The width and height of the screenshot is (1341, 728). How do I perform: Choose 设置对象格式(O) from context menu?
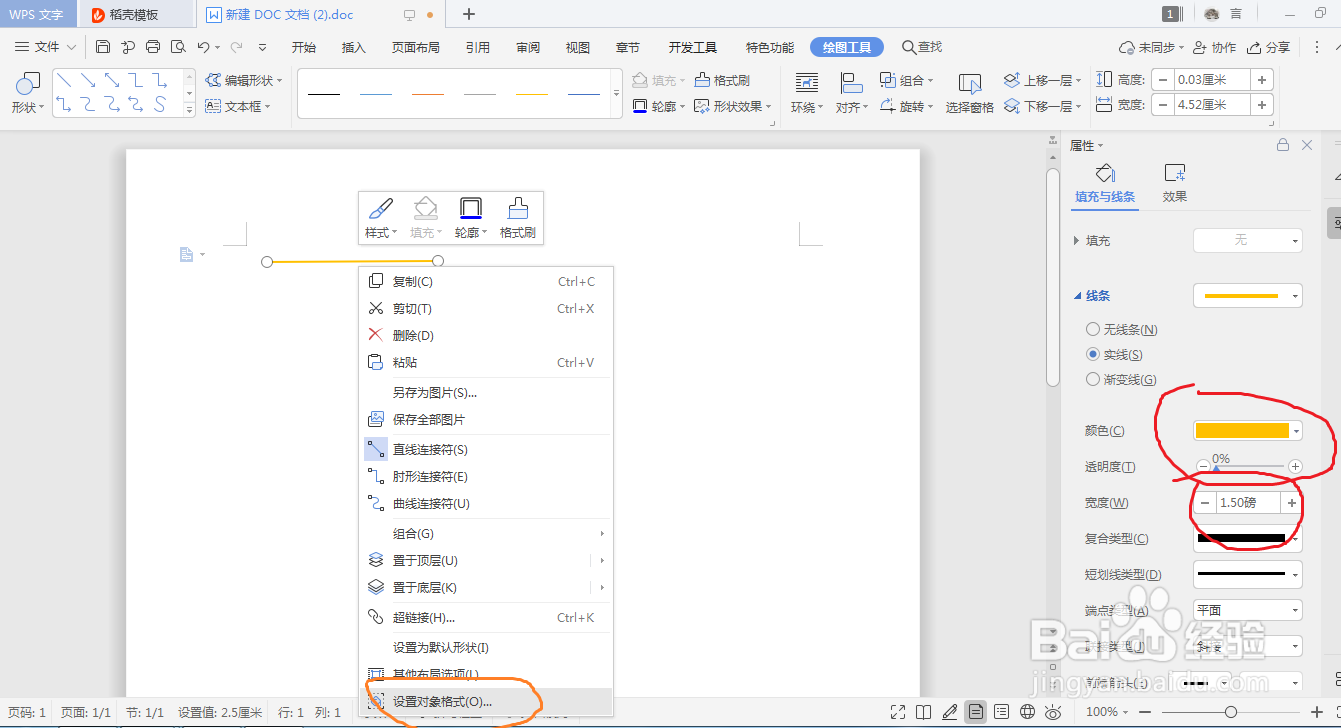click(x=485, y=702)
